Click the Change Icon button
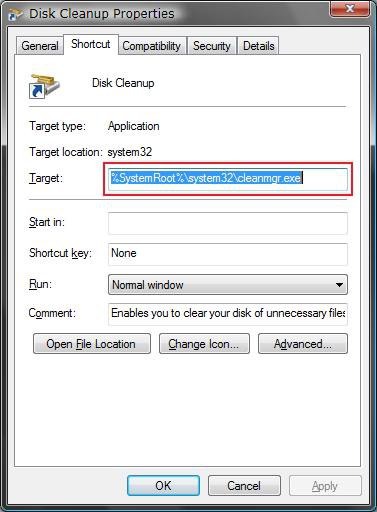The width and height of the screenshot is (377, 512). (x=204, y=344)
